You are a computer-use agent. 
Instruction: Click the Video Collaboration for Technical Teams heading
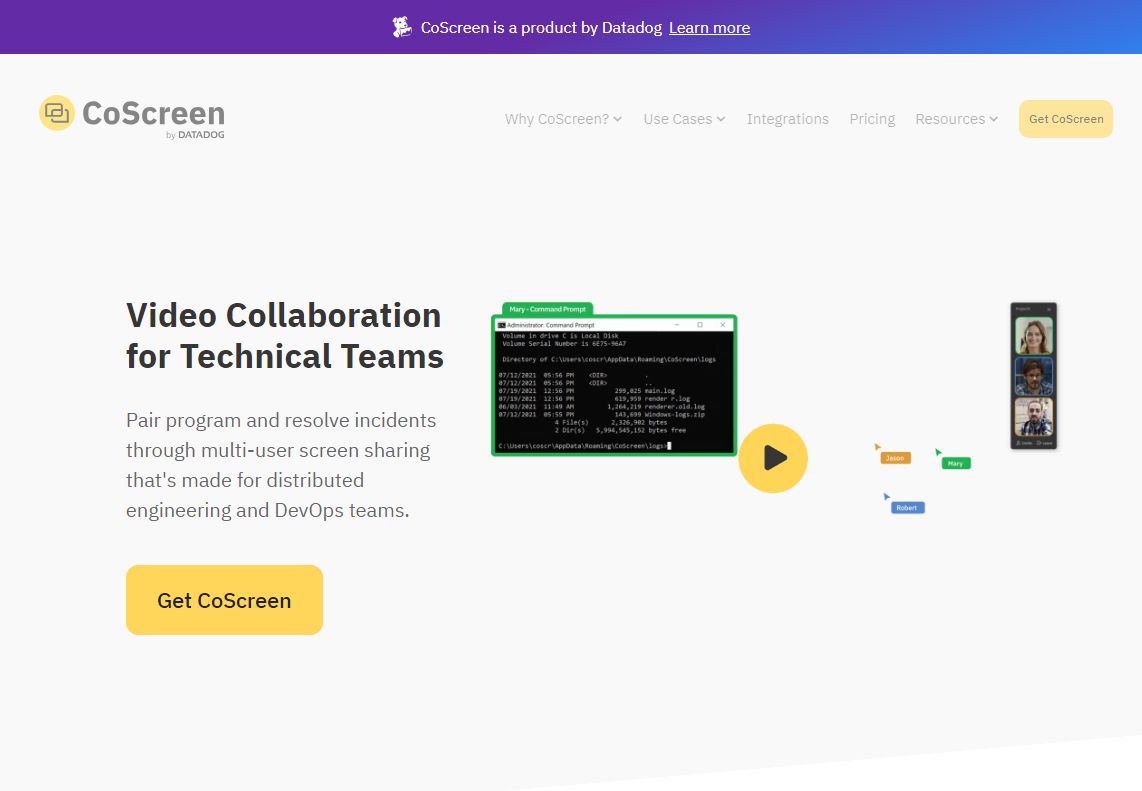[285, 336]
